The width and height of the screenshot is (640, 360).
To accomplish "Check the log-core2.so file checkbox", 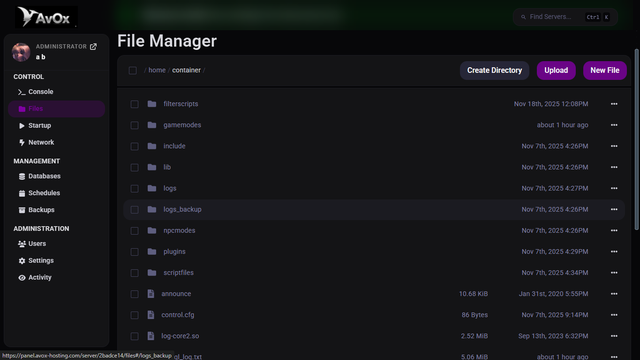I will click(134, 336).
